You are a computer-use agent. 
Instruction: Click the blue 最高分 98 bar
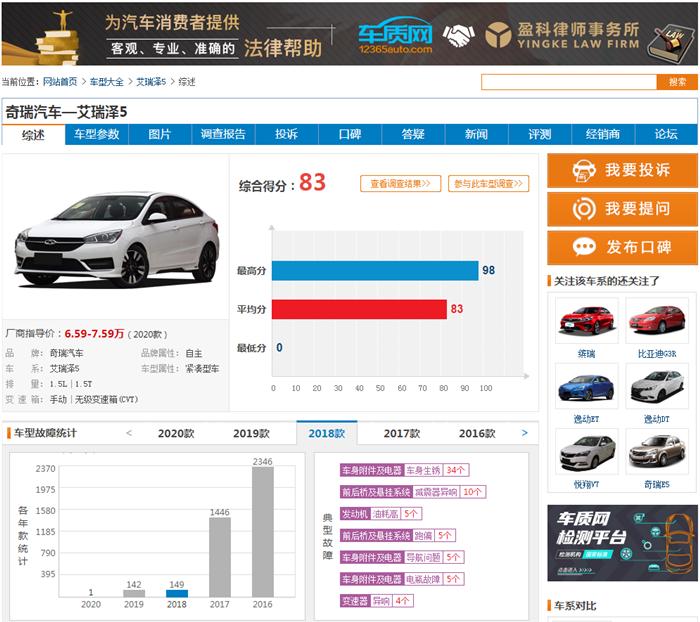coord(375,271)
